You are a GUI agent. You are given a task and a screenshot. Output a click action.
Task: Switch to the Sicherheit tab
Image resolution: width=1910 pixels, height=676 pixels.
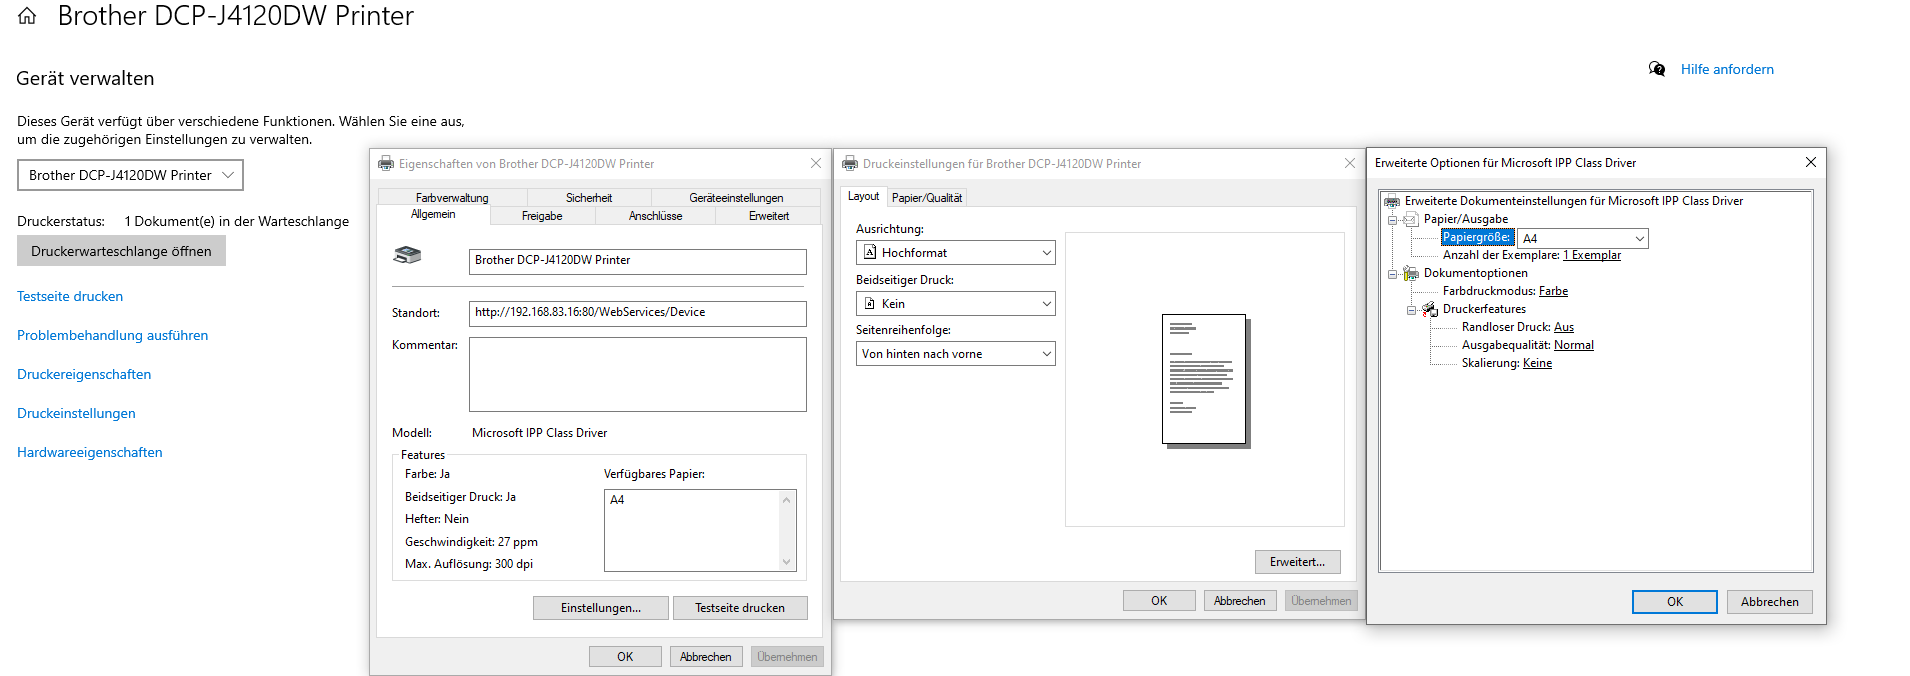click(x=589, y=198)
